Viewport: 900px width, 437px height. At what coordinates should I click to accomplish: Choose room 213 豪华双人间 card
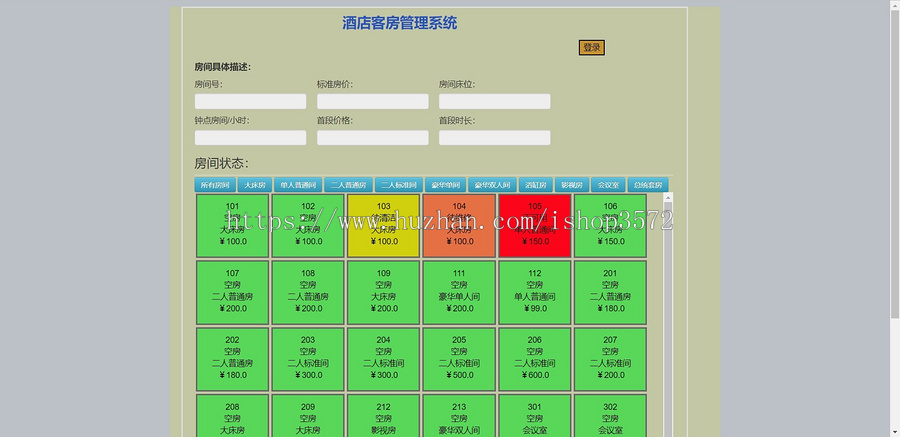point(459,416)
